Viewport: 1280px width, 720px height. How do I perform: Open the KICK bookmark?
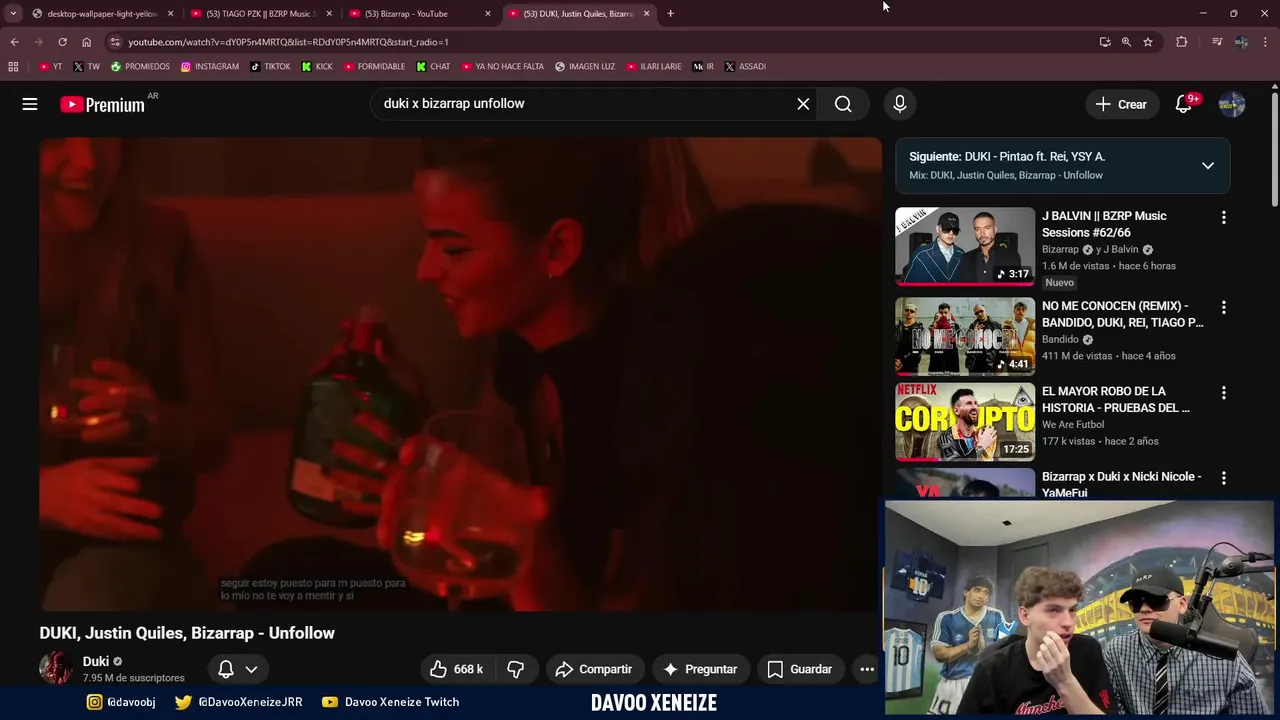pyautogui.click(x=317, y=67)
